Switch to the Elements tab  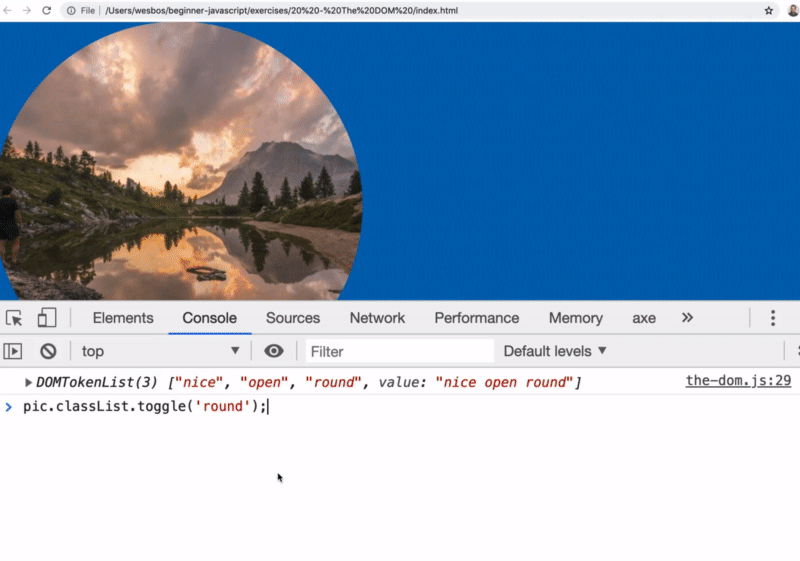pyautogui.click(x=123, y=318)
